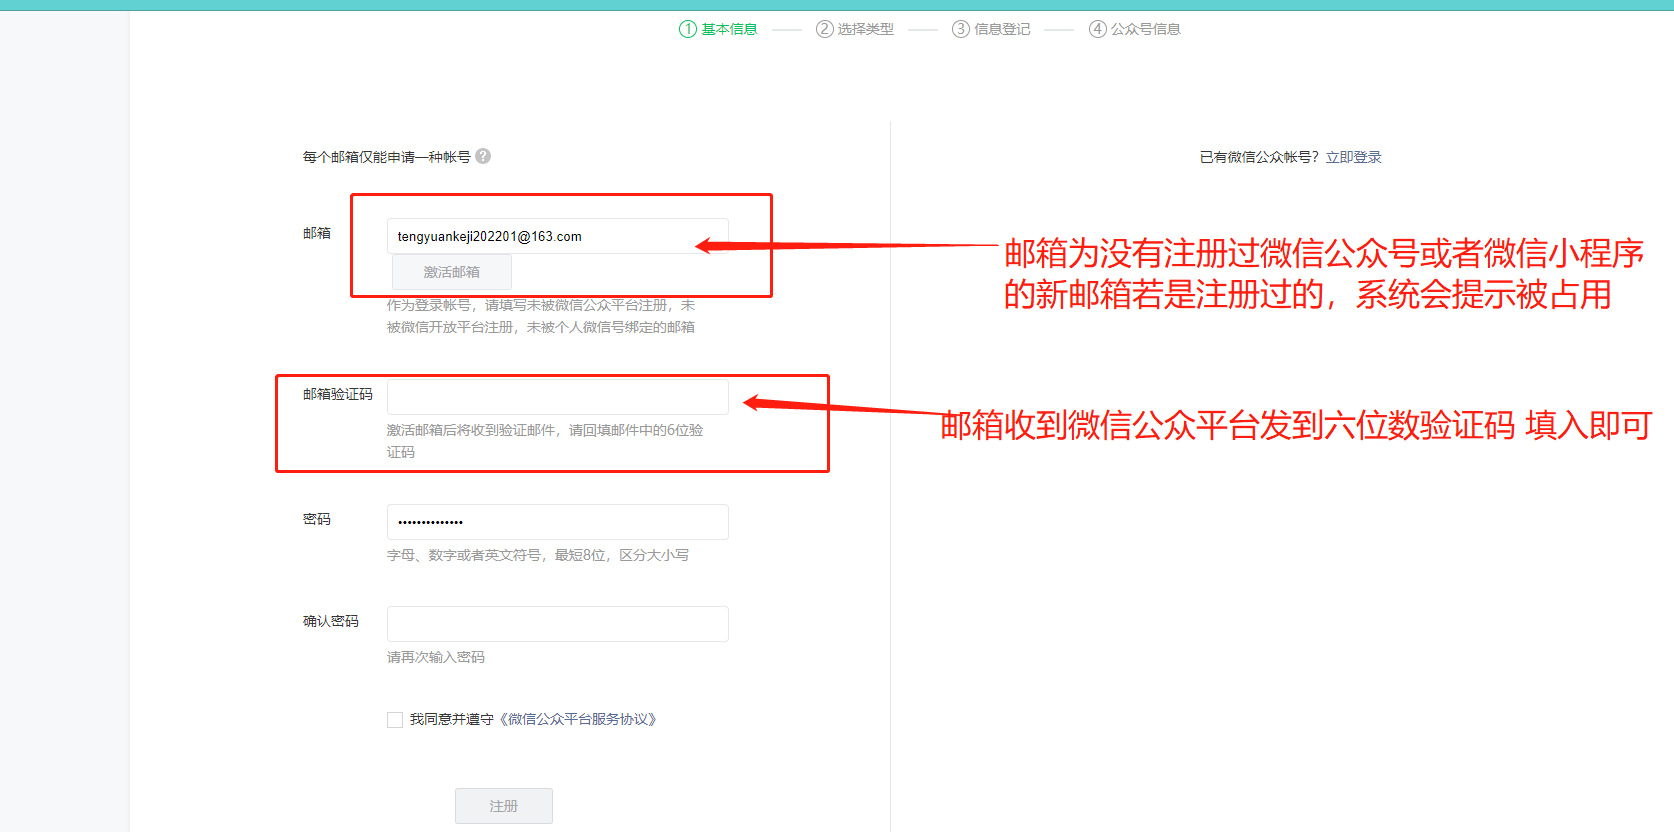Click the circled number 3 step icon
The image size is (1674, 832).
coord(961,29)
